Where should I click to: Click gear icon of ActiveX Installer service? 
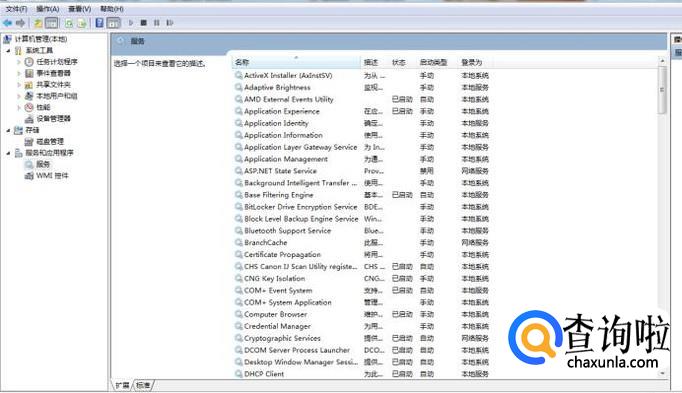[x=239, y=75]
